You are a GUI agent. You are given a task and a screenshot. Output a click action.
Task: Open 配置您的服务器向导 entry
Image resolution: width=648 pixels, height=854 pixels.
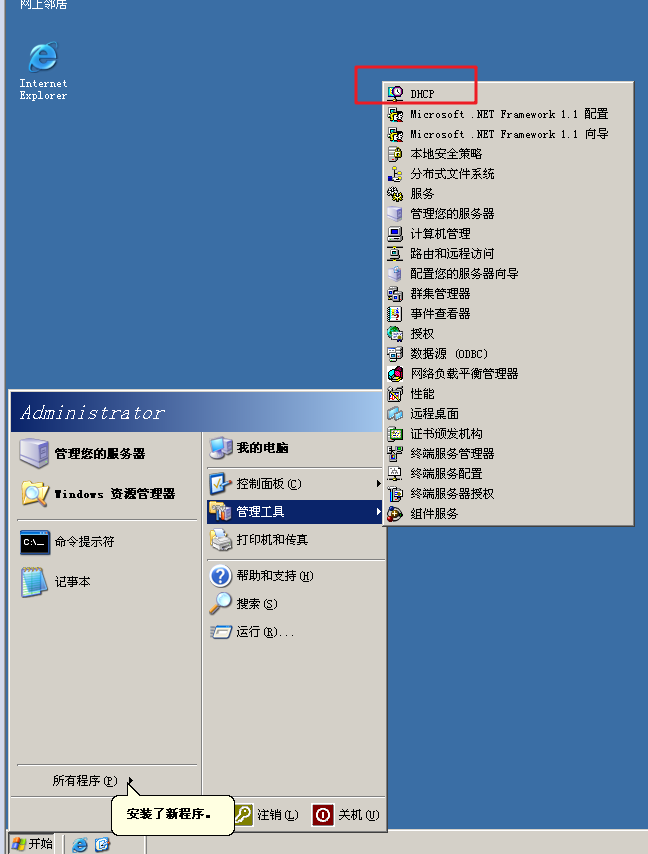click(x=509, y=273)
